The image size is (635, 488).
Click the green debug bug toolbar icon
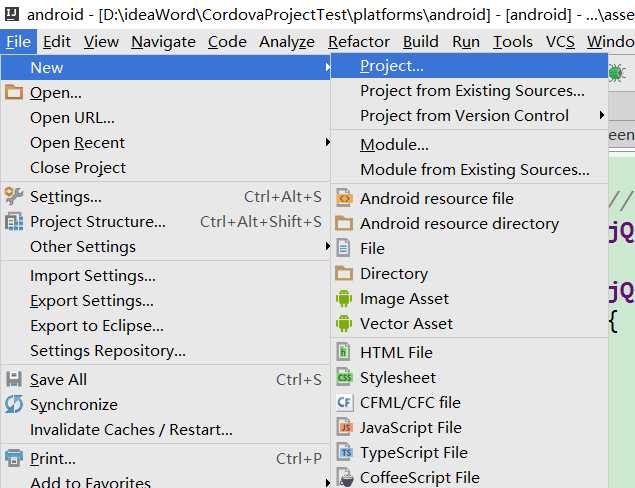click(617, 73)
